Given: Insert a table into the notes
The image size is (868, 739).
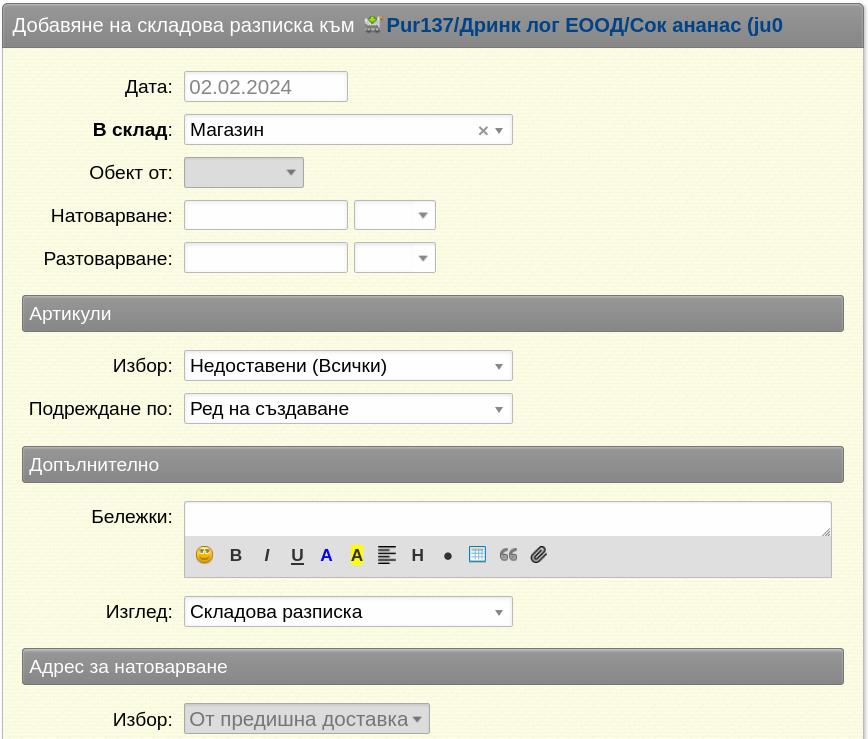Looking at the screenshot, I should (477, 554).
